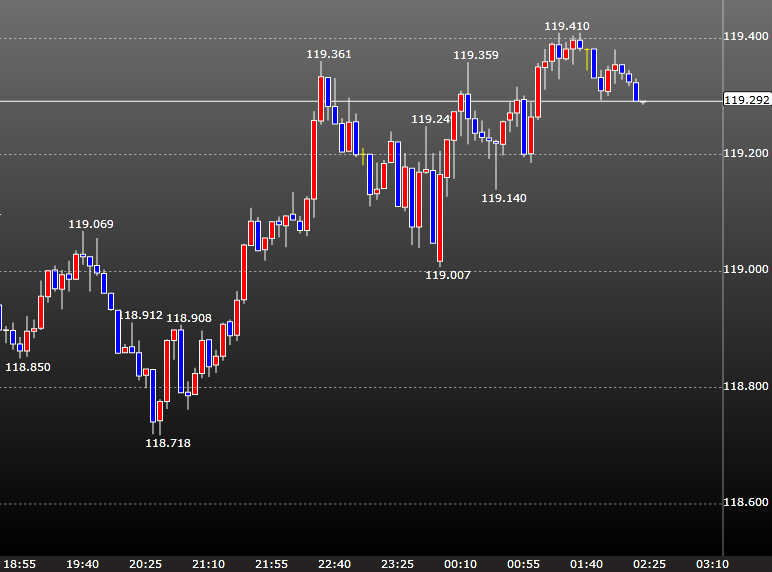This screenshot has height=572, width=772.
Task: Click the 119.007 low label
Action: pyautogui.click(x=447, y=275)
